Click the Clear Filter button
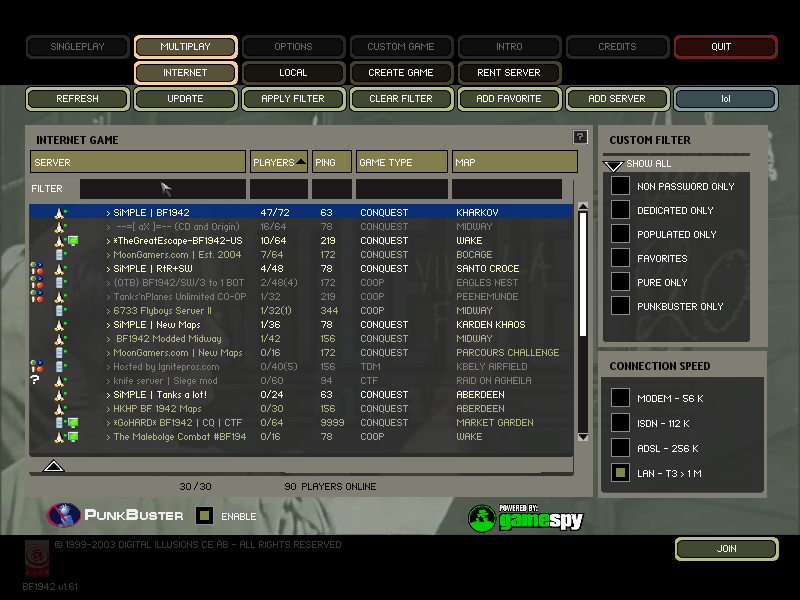800x600 pixels. (x=401, y=98)
